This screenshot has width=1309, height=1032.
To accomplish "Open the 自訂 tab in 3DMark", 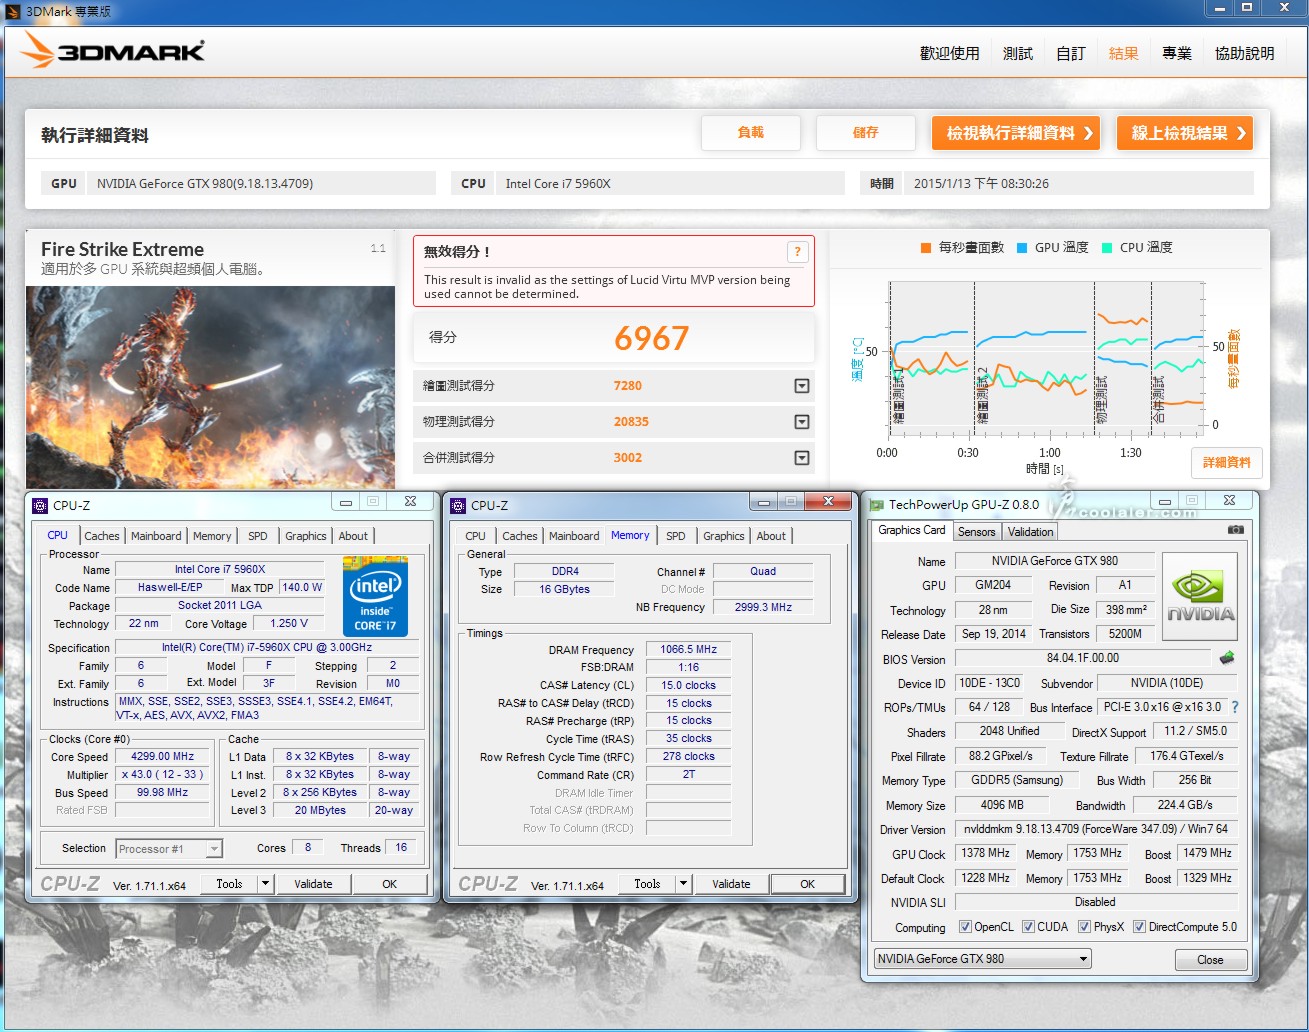I will [1070, 53].
